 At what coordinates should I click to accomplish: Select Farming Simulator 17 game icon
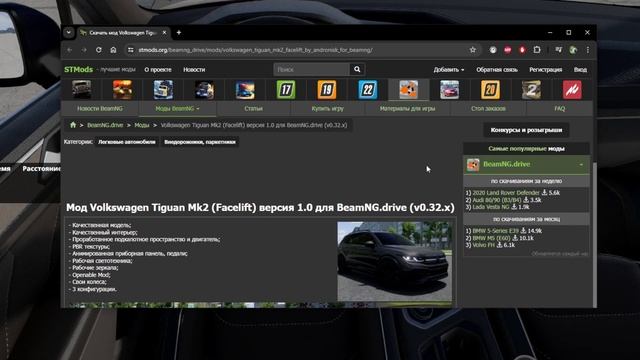pyautogui.click(x=286, y=89)
